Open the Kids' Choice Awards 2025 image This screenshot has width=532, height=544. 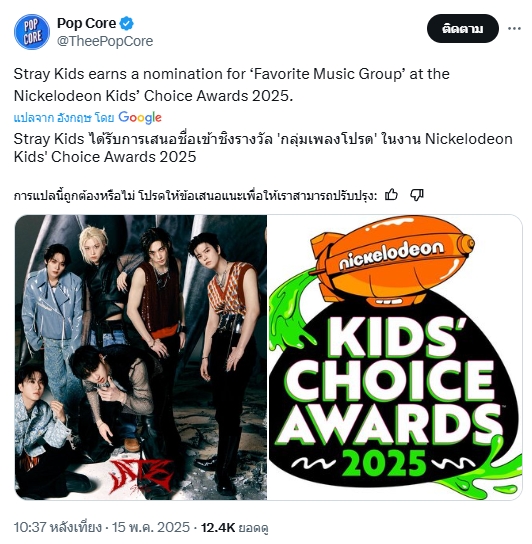click(x=395, y=357)
